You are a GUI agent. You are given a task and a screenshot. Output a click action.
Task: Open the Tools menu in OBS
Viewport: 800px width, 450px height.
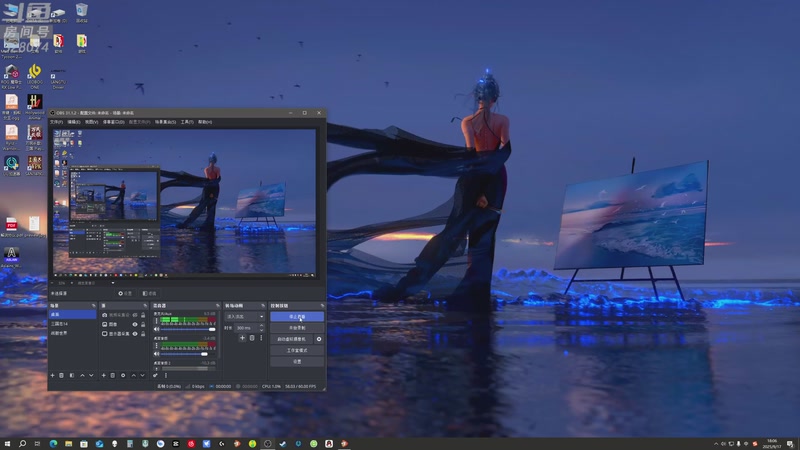point(187,122)
